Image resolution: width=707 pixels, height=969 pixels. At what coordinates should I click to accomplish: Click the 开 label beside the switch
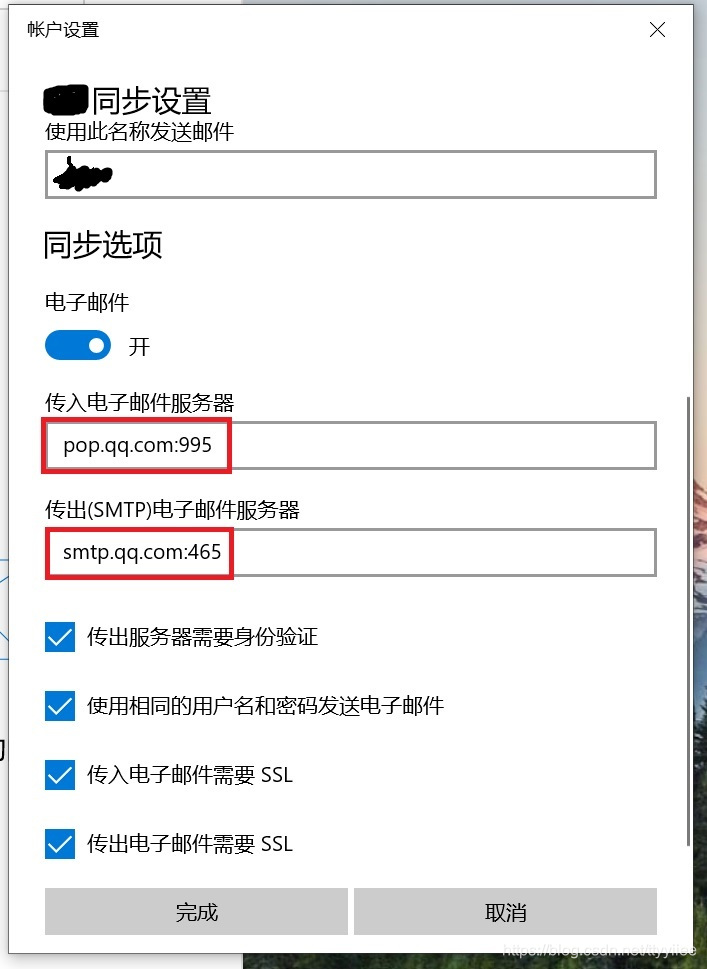click(139, 346)
